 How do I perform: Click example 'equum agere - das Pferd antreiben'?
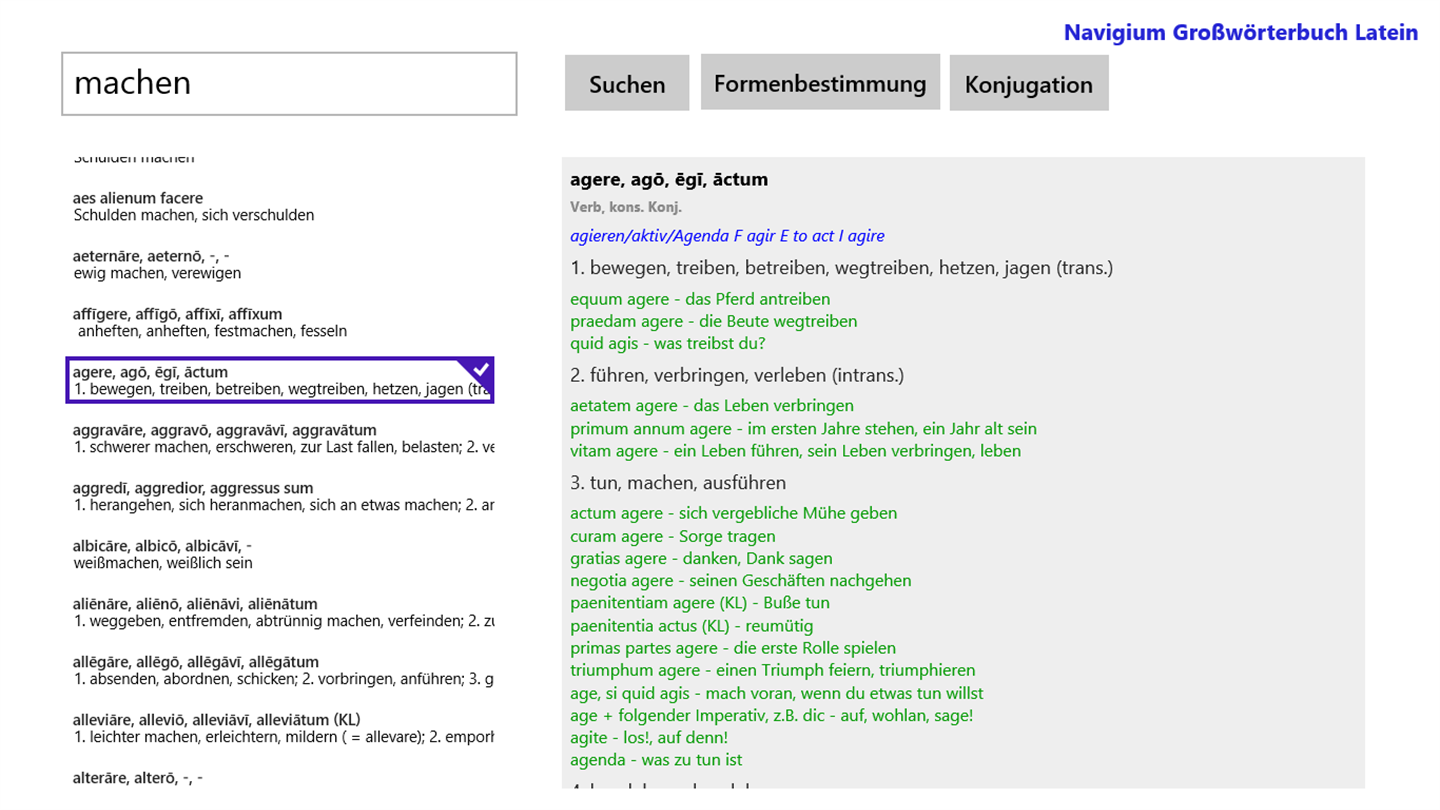pos(700,299)
